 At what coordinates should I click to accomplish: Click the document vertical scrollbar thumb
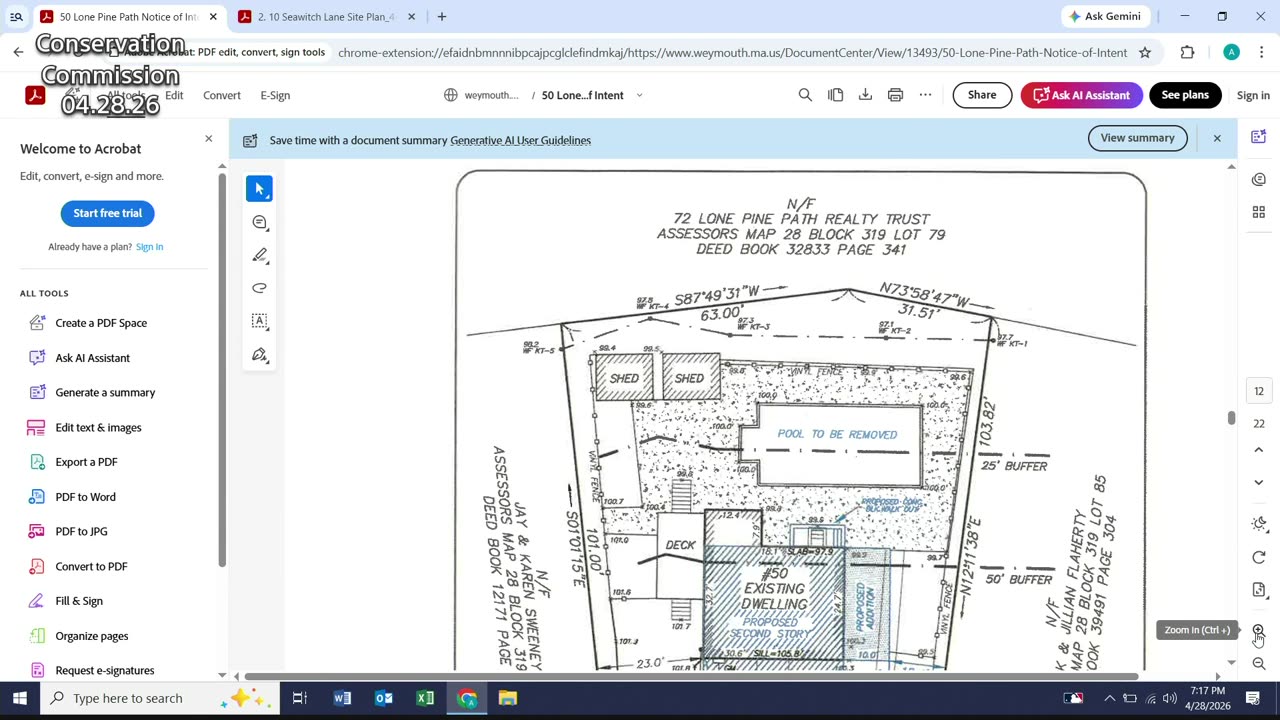tap(1231, 418)
